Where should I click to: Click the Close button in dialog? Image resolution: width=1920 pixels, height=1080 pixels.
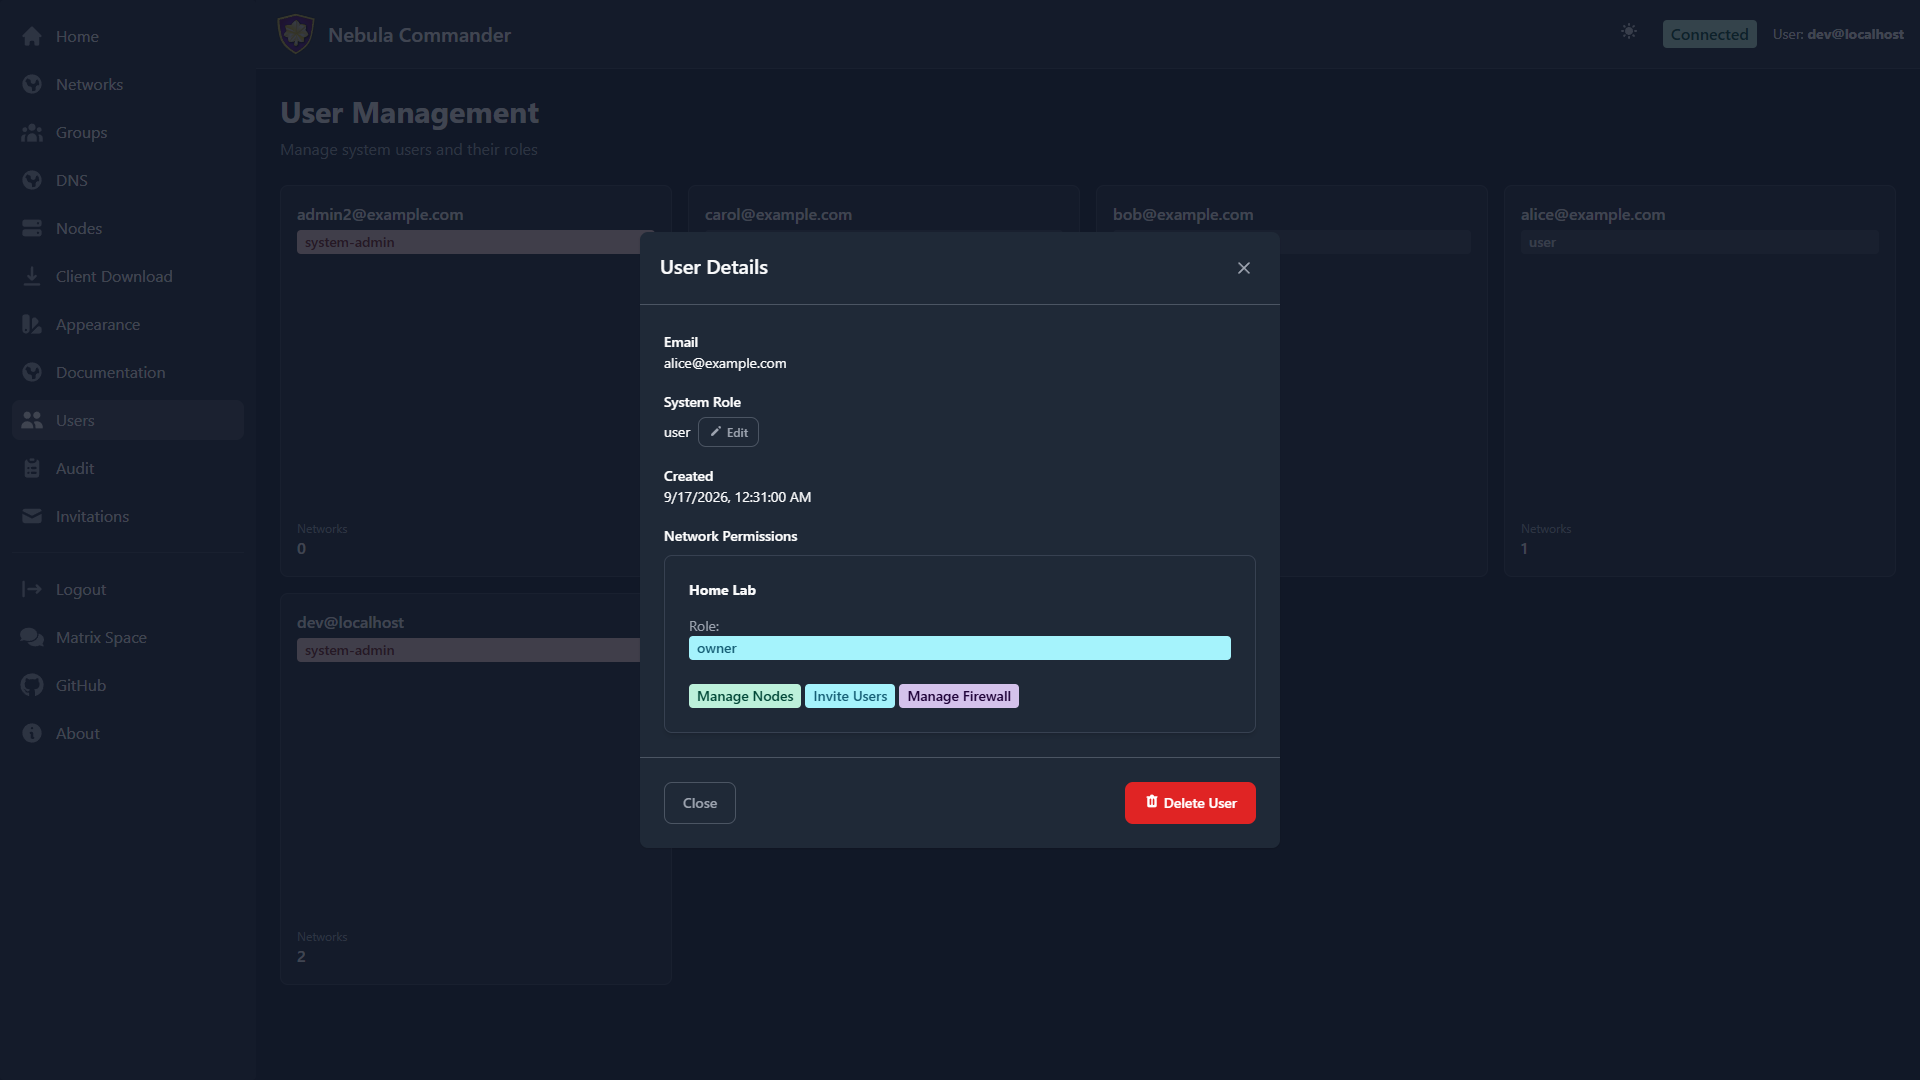coord(700,803)
